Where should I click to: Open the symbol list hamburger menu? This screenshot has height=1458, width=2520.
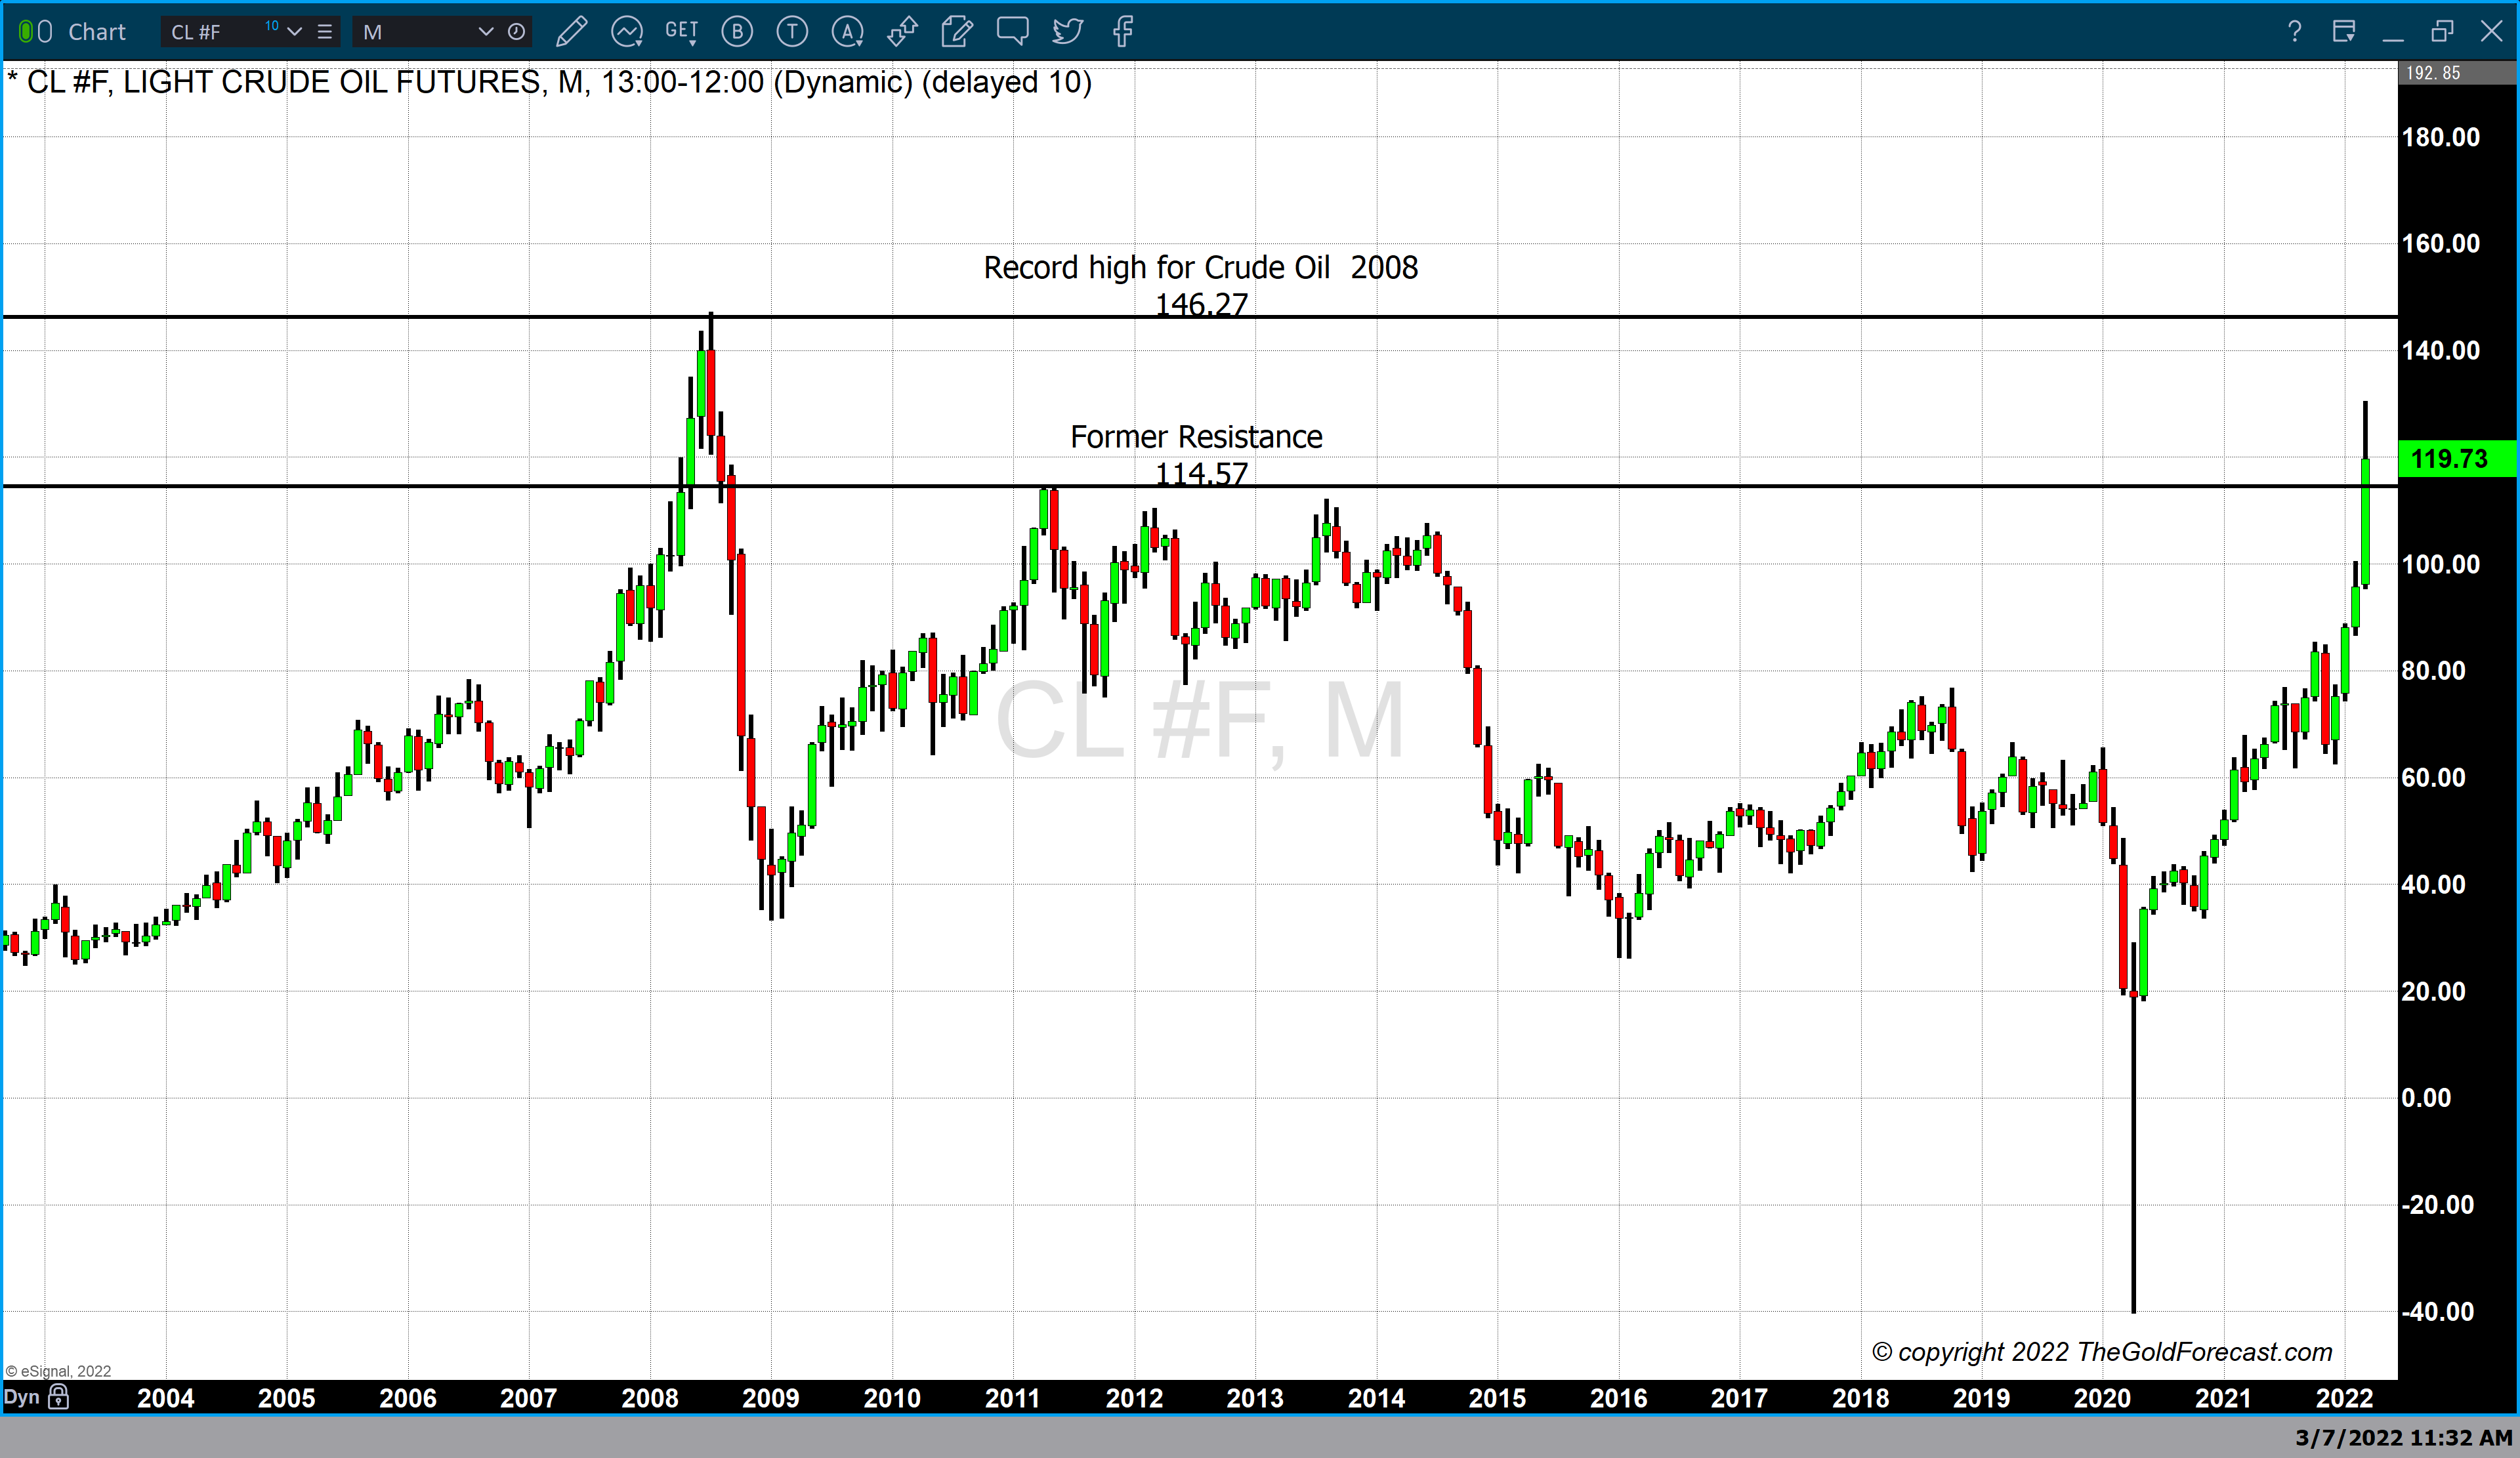click(x=325, y=32)
